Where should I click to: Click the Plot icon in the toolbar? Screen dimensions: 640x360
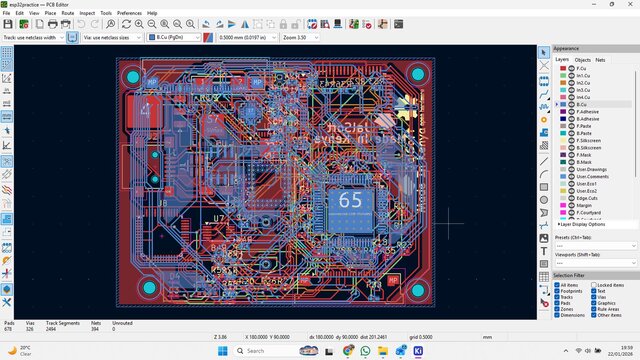(65, 24)
